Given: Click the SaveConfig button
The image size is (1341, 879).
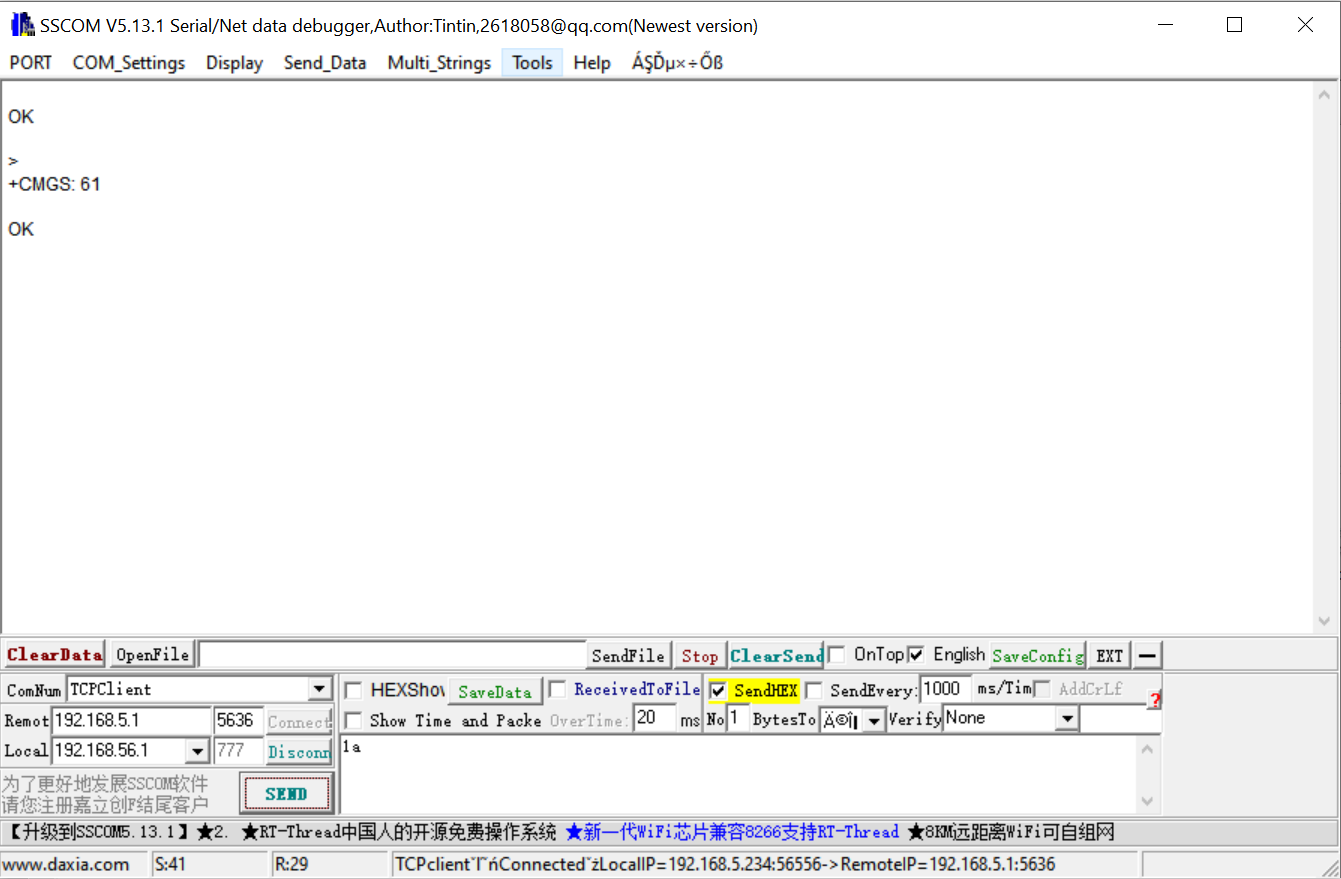Looking at the screenshot, I should pos(1038,656).
